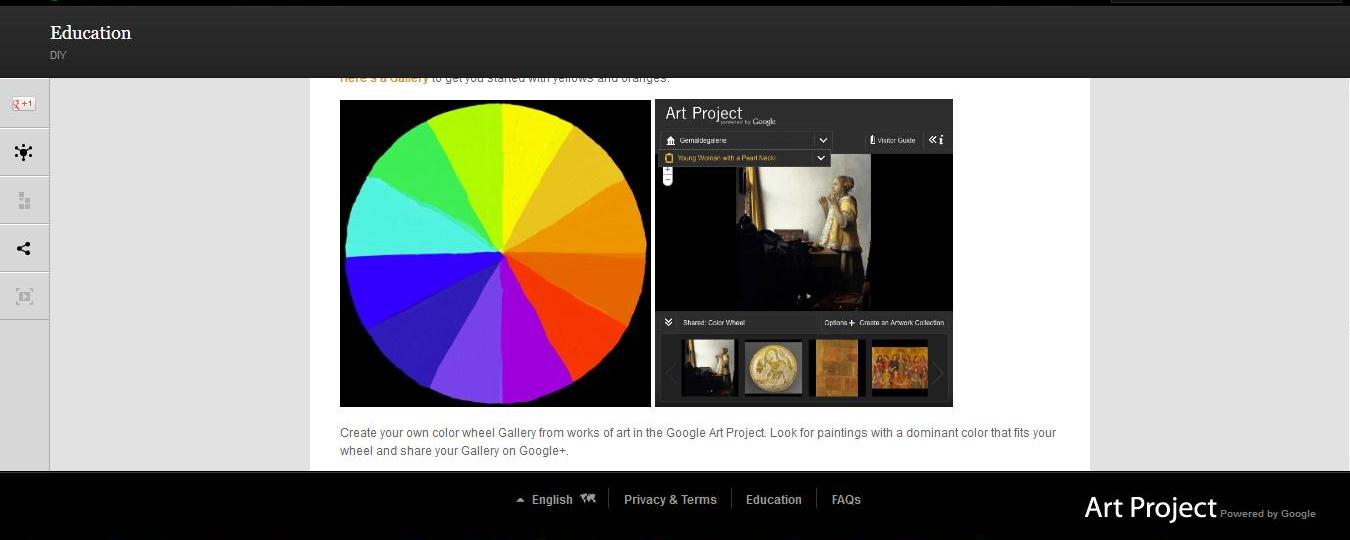Click the greyed-out squares icon in sidebar

pyautogui.click(x=24, y=201)
